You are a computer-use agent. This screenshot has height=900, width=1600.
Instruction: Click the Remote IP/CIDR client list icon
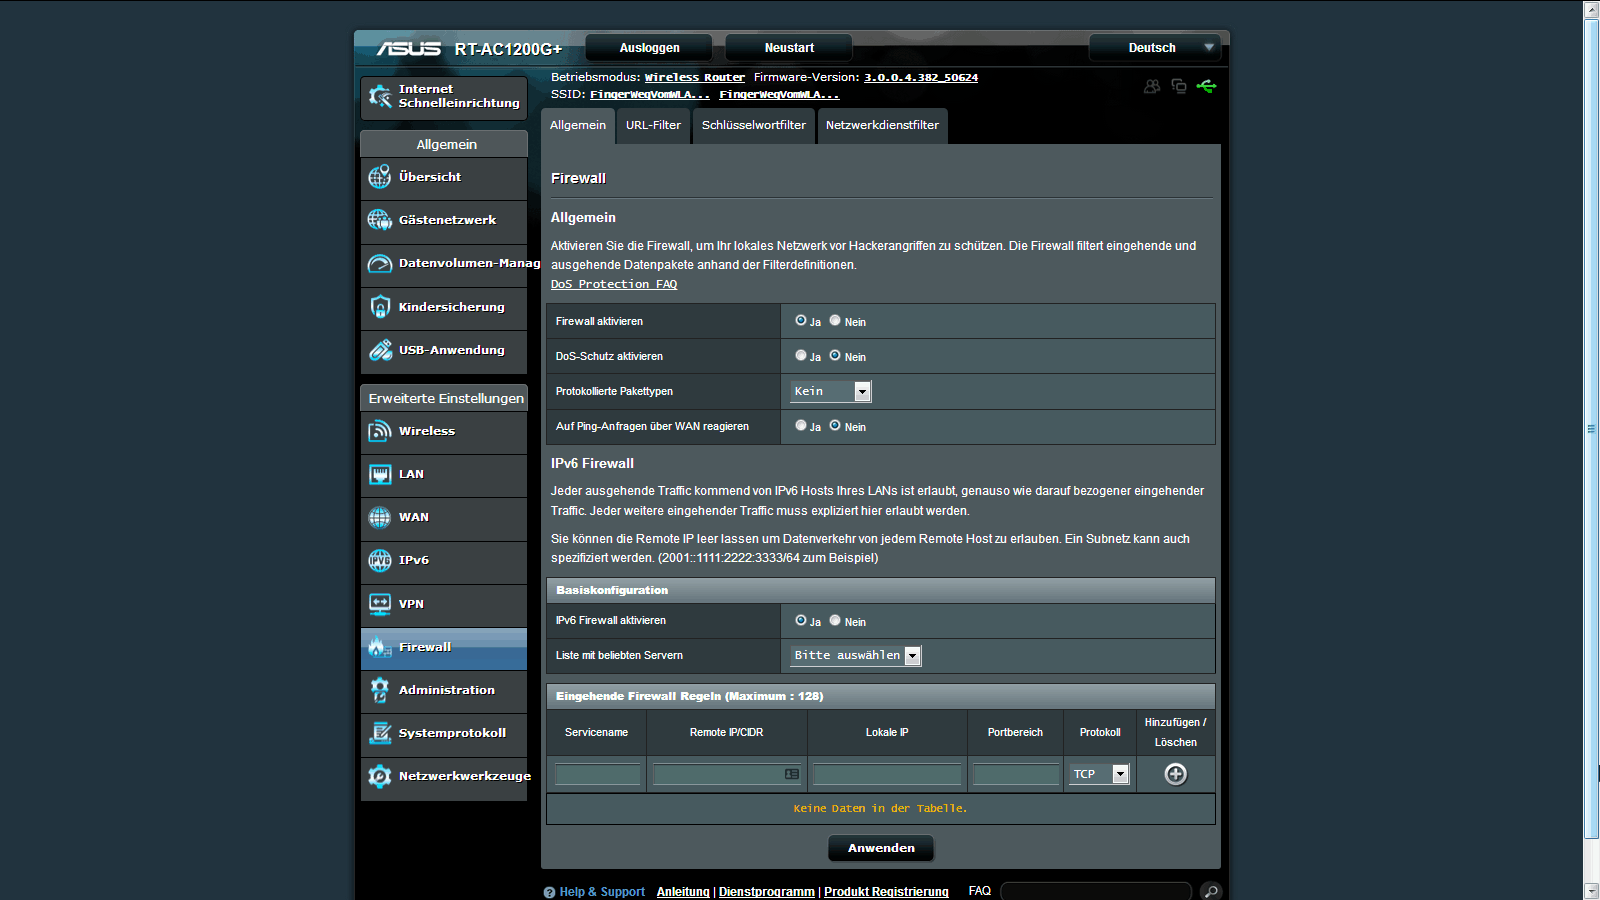click(792, 774)
